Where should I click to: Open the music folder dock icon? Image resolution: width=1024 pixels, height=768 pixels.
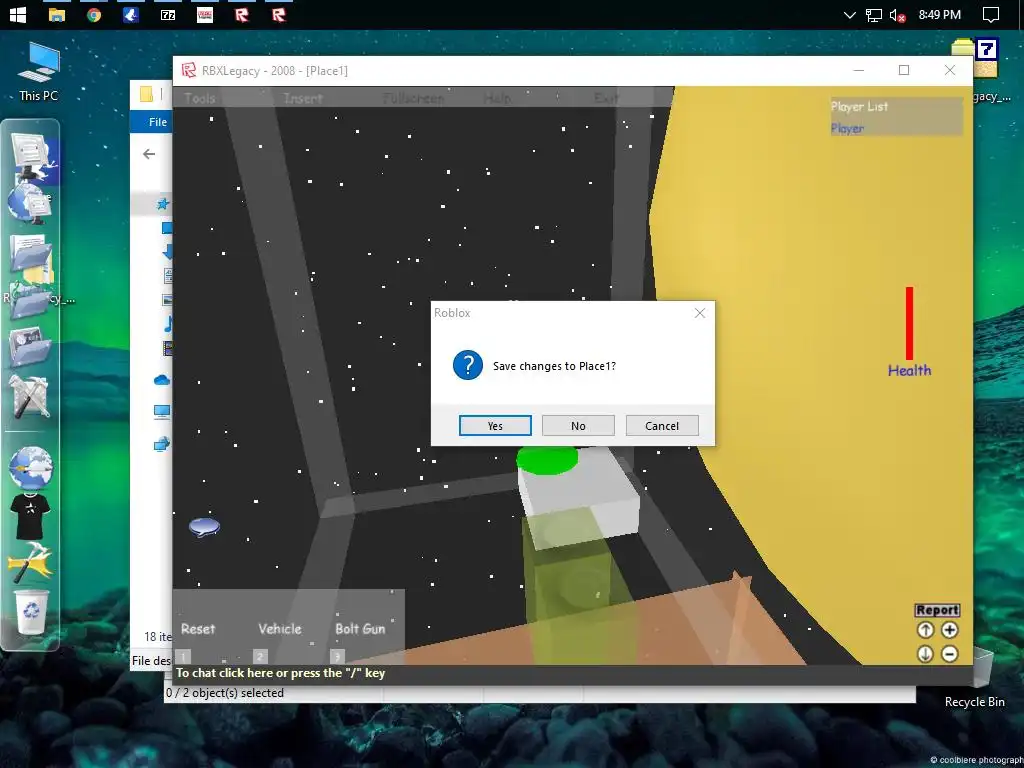[x=29, y=302]
